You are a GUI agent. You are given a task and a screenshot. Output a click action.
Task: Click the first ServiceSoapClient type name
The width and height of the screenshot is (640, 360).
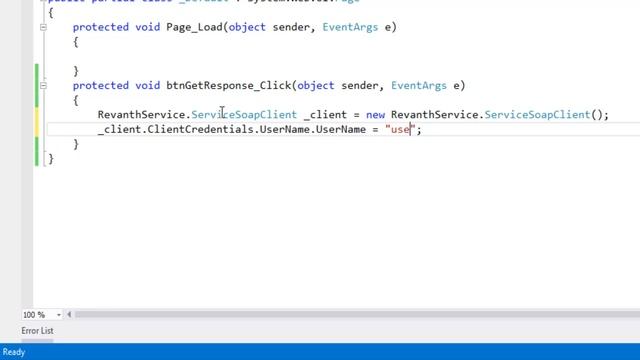coord(244,115)
